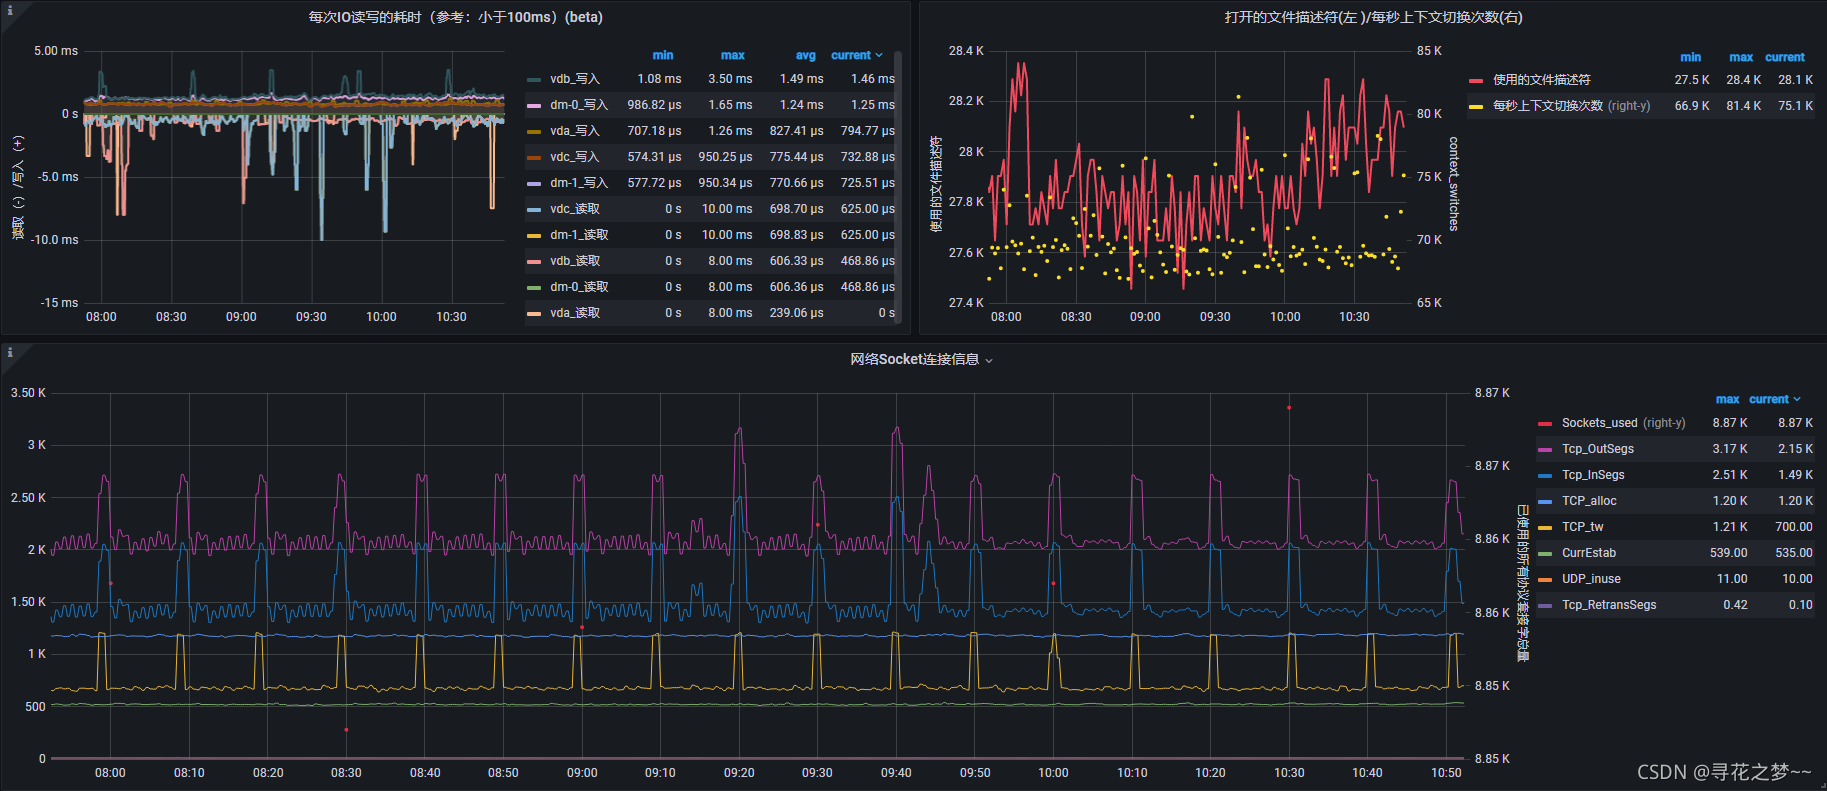This screenshot has width=1827, height=791.
Task: Click the 827.41 µs avg value
Action: click(x=797, y=131)
